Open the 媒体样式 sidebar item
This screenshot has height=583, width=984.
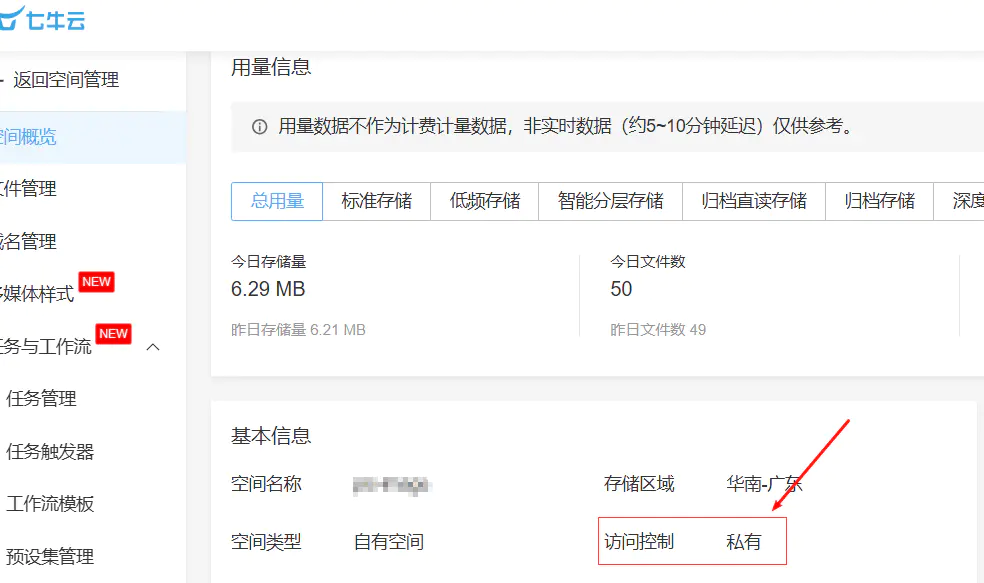coord(38,294)
